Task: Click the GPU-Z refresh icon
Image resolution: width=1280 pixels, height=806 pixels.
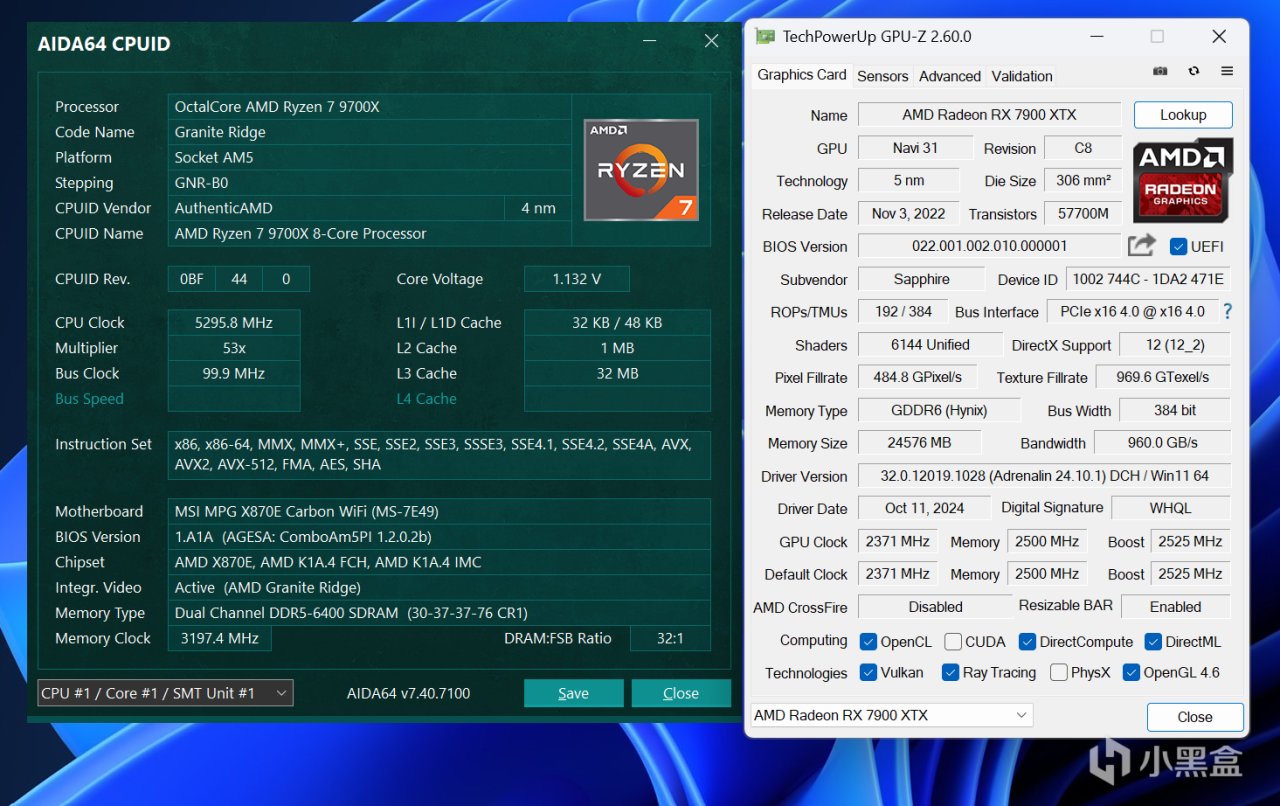Action: 1193,72
